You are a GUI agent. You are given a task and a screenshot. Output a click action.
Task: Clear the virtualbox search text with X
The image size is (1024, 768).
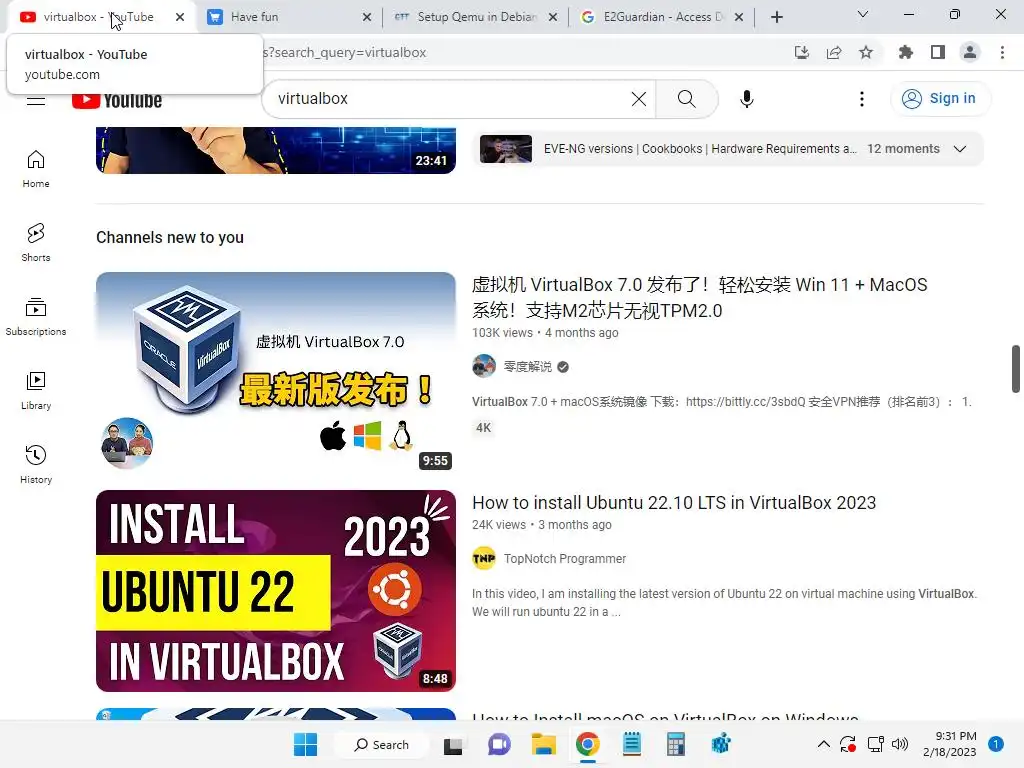click(x=639, y=99)
